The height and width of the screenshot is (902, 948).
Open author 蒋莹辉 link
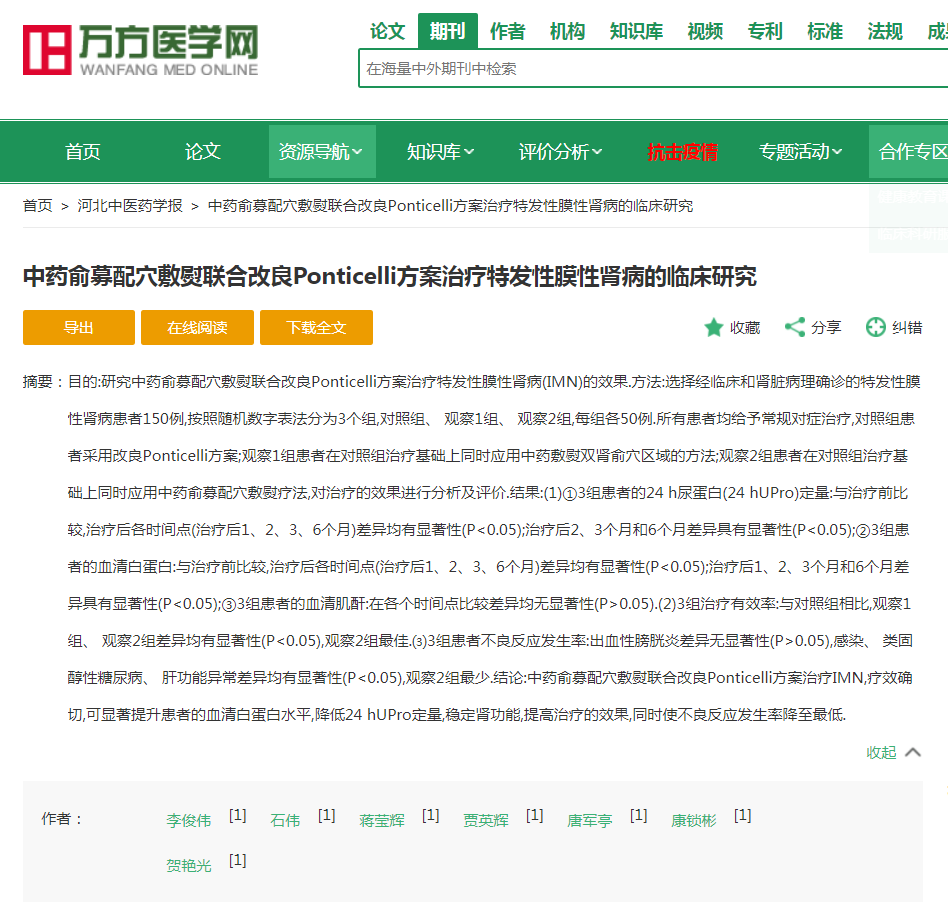click(x=381, y=820)
